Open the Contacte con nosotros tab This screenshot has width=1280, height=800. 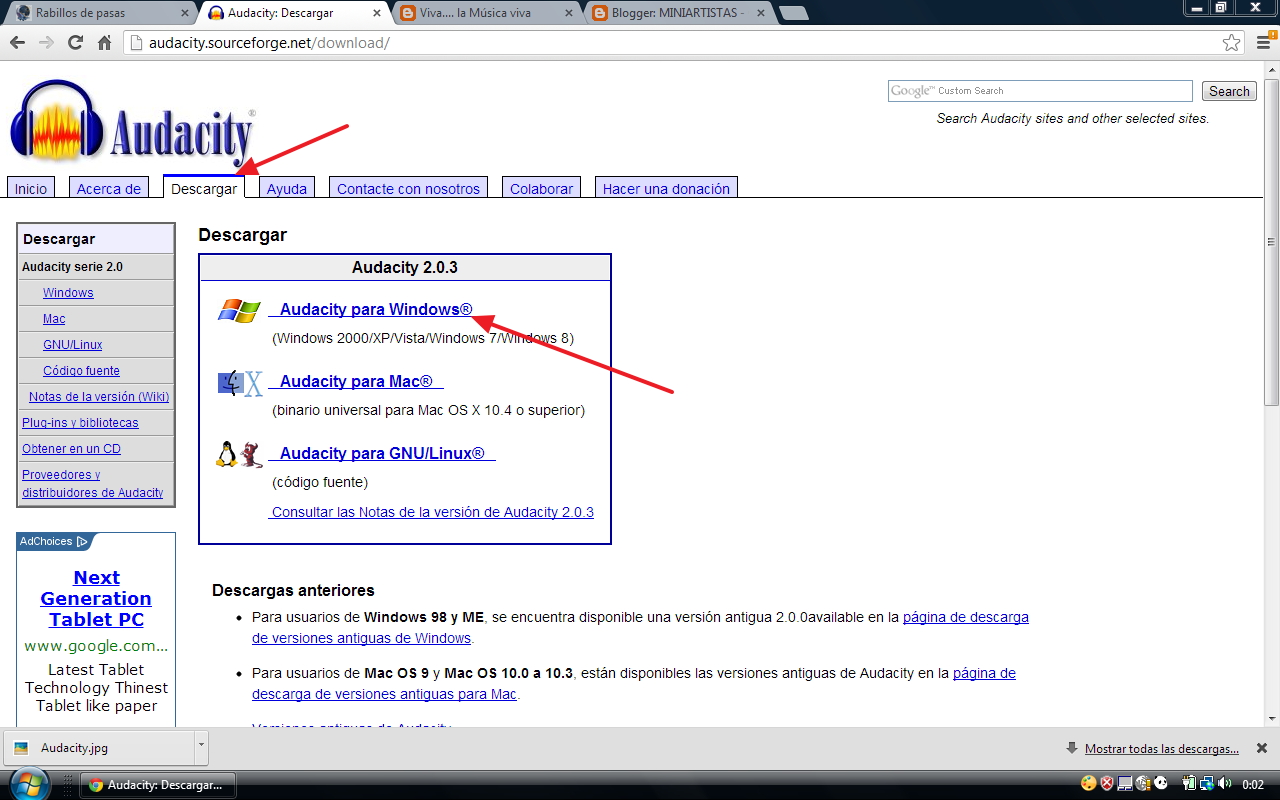click(x=408, y=188)
